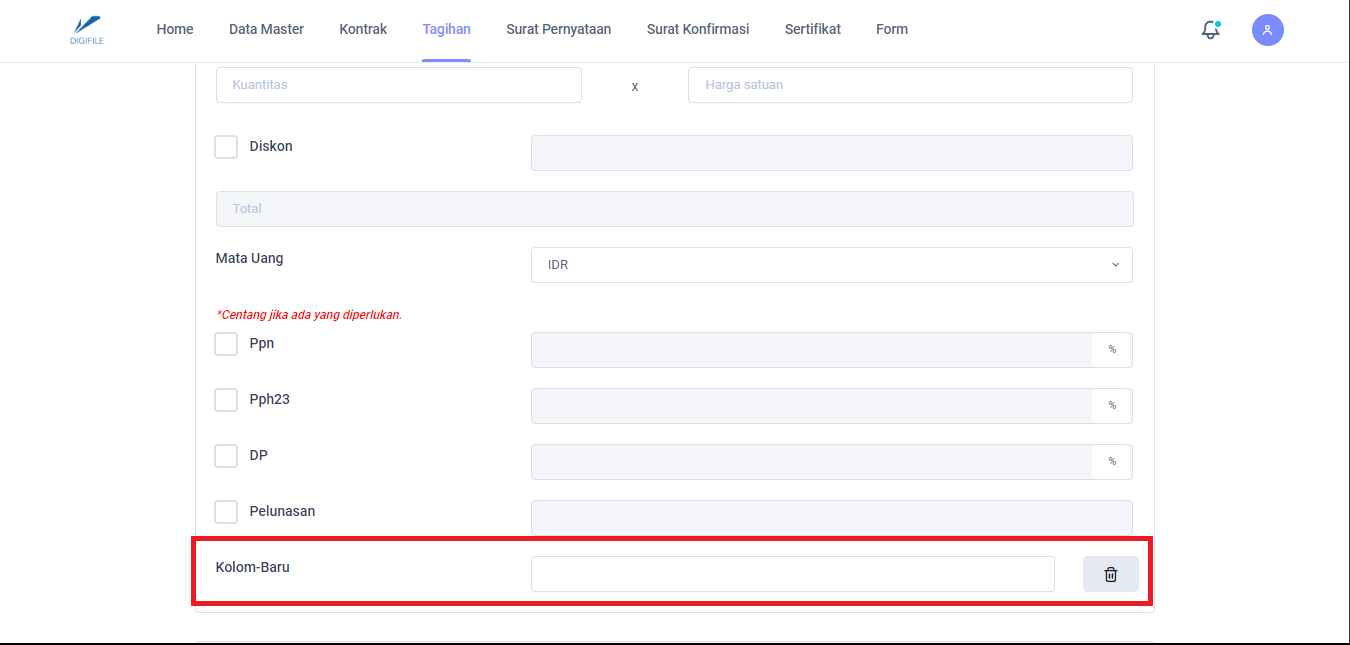Viewport: 1350px width, 645px height.
Task: Focus the Kuantitas input field
Action: (398, 85)
